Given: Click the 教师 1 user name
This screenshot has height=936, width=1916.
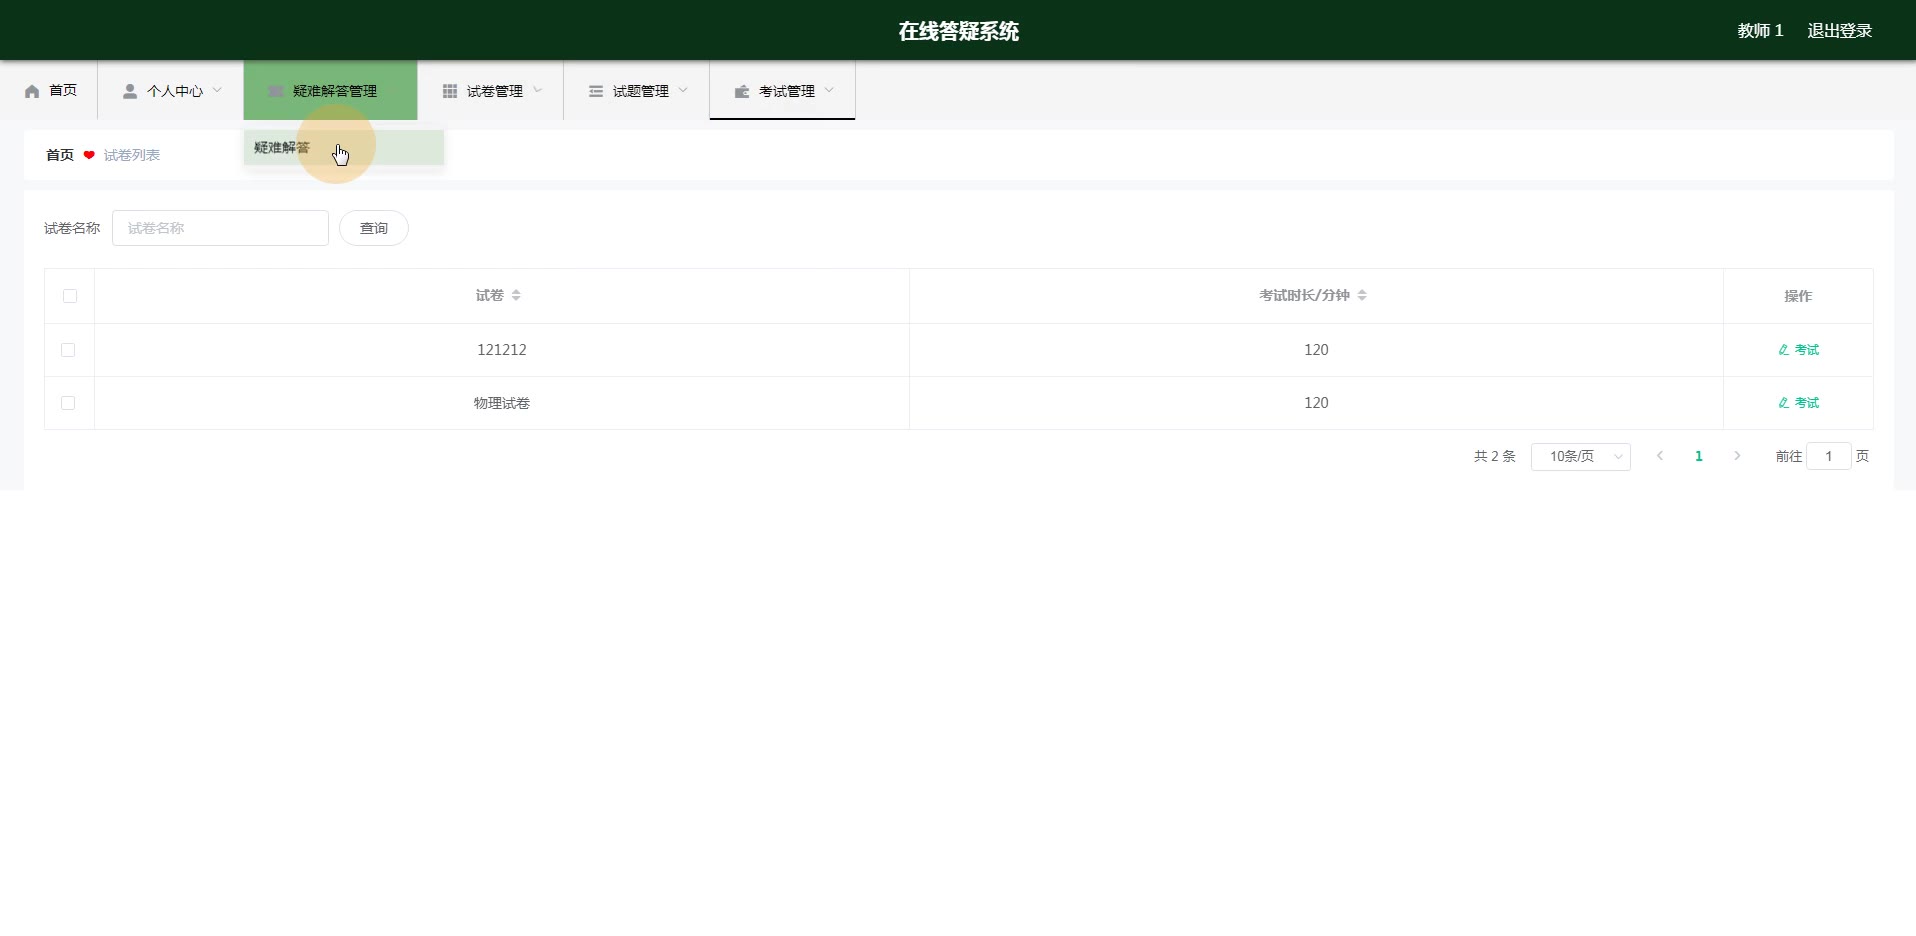Looking at the screenshot, I should point(1760,31).
